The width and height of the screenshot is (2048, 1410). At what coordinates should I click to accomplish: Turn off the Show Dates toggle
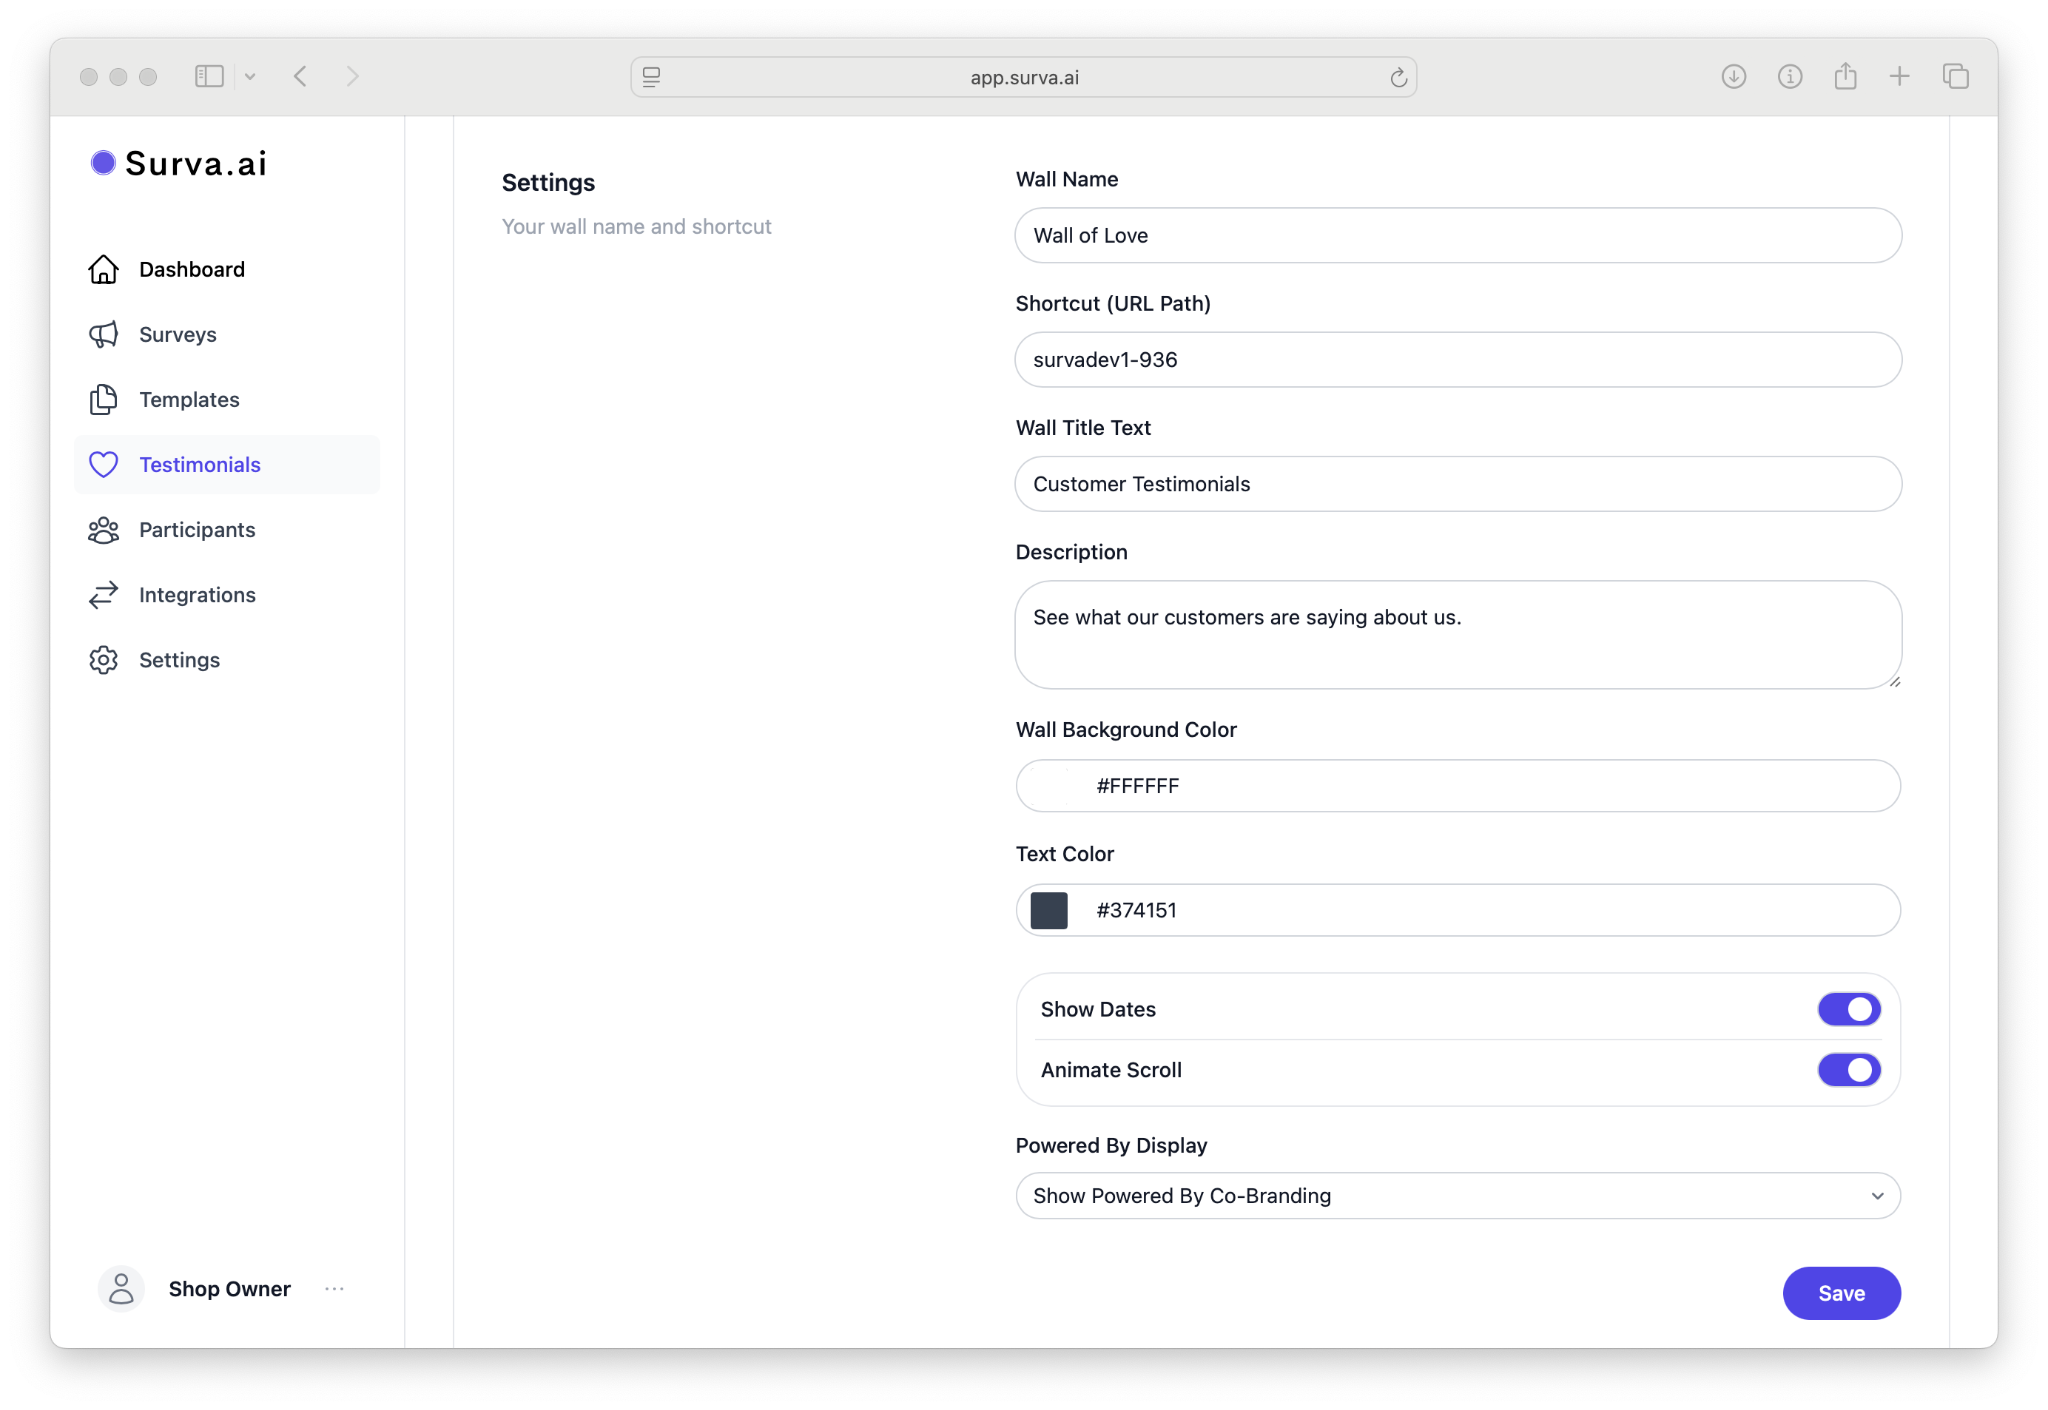pyautogui.click(x=1848, y=1009)
